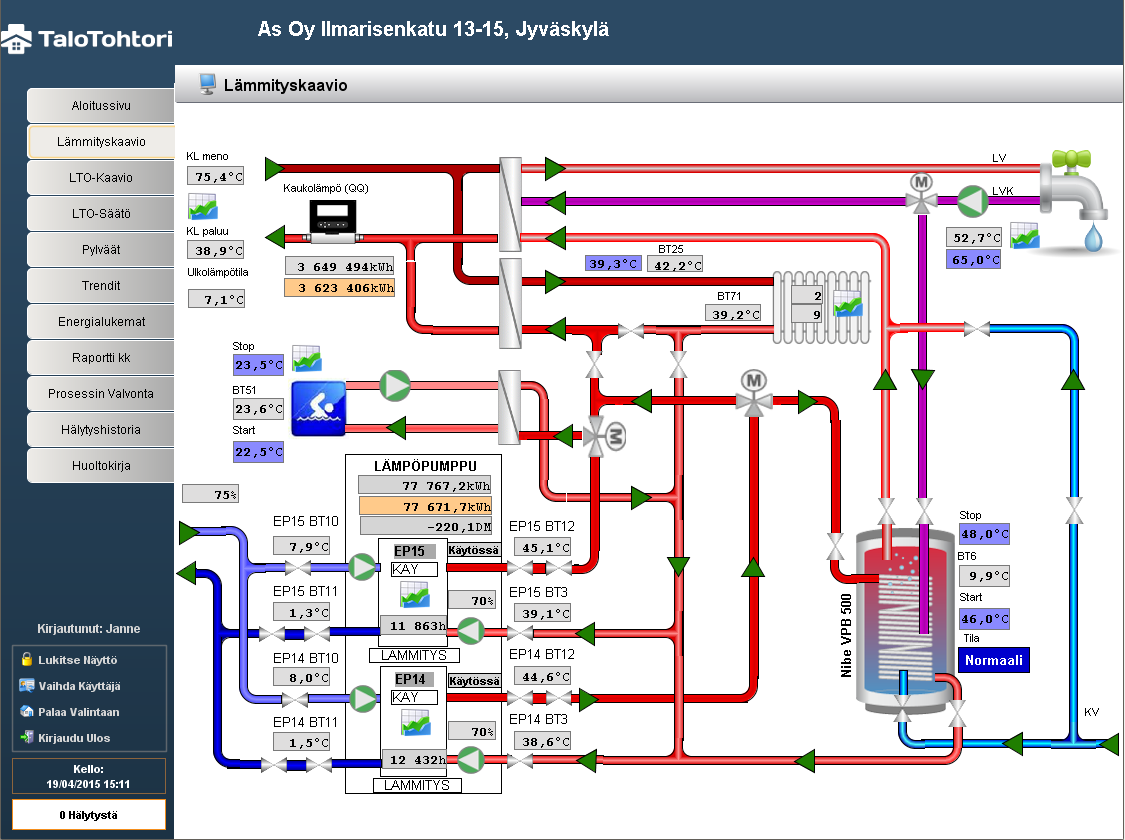Click the EP15 11 863h runtime counter
This screenshot has width=1125, height=840.
point(413,626)
